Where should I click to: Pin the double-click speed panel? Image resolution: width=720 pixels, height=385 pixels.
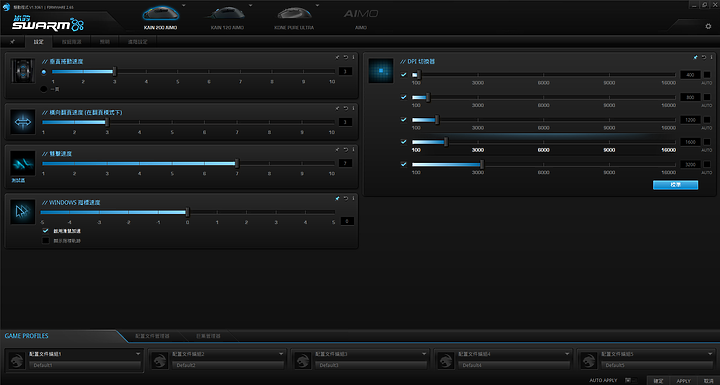coord(338,149)
